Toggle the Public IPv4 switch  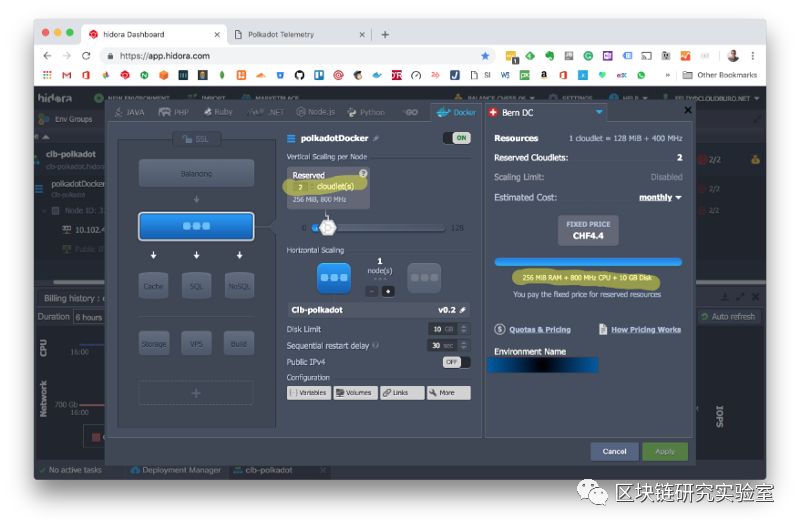(x=457, y=362)
